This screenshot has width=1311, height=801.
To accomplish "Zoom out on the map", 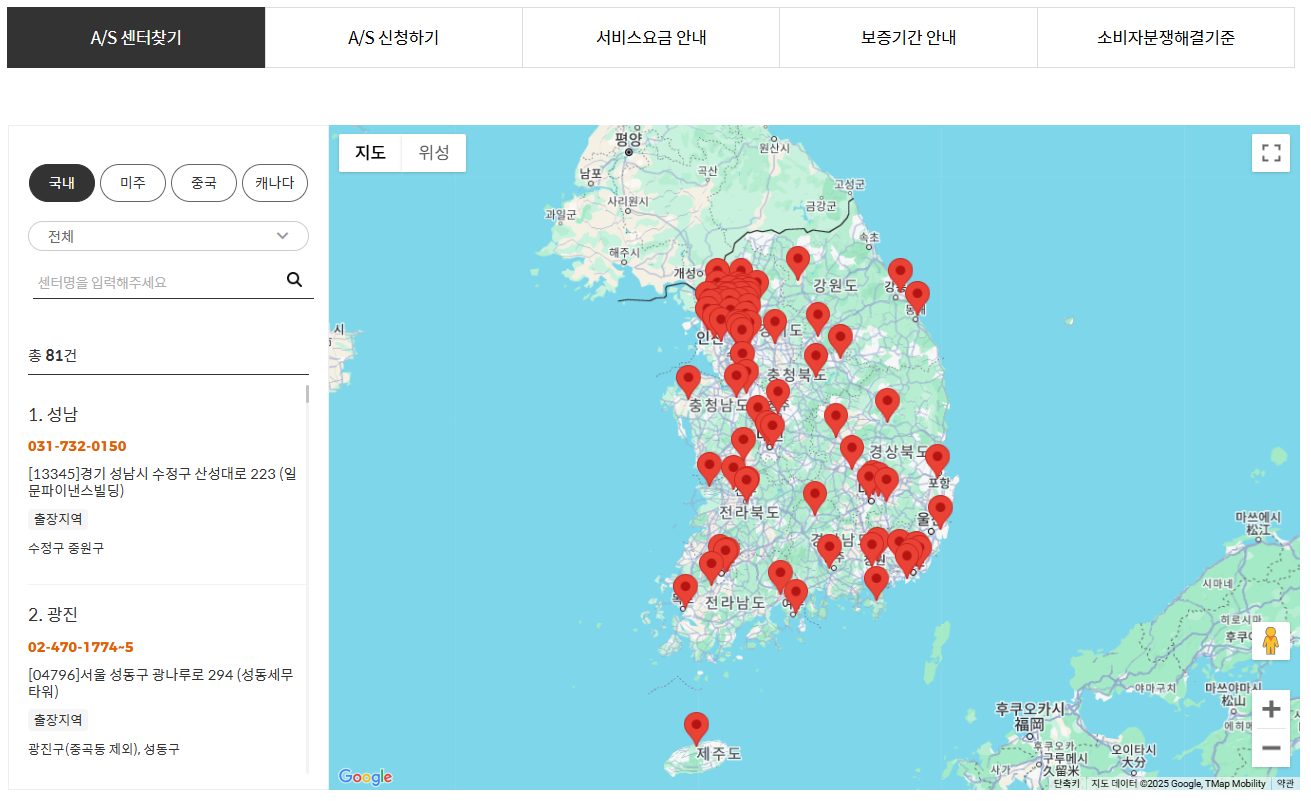I will coord(1270,747).
